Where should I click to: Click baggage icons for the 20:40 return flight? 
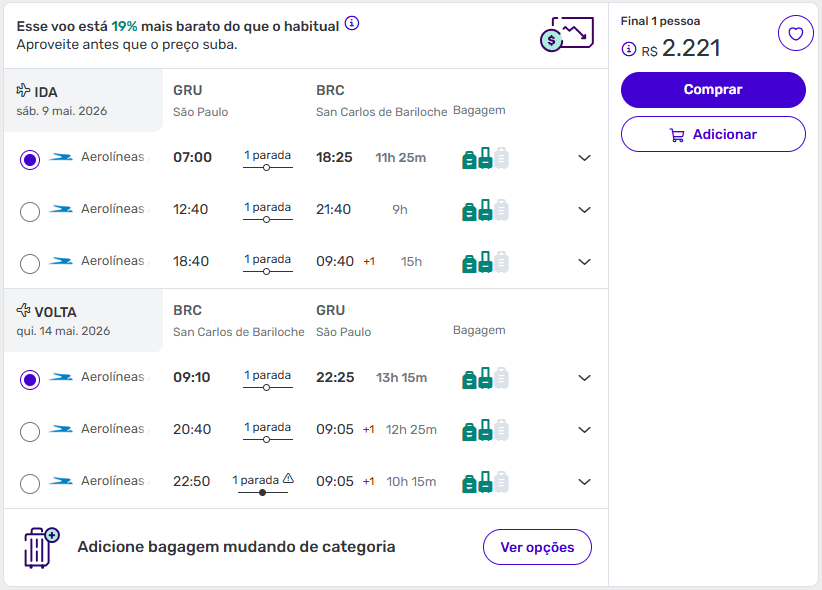pos(485,430)
